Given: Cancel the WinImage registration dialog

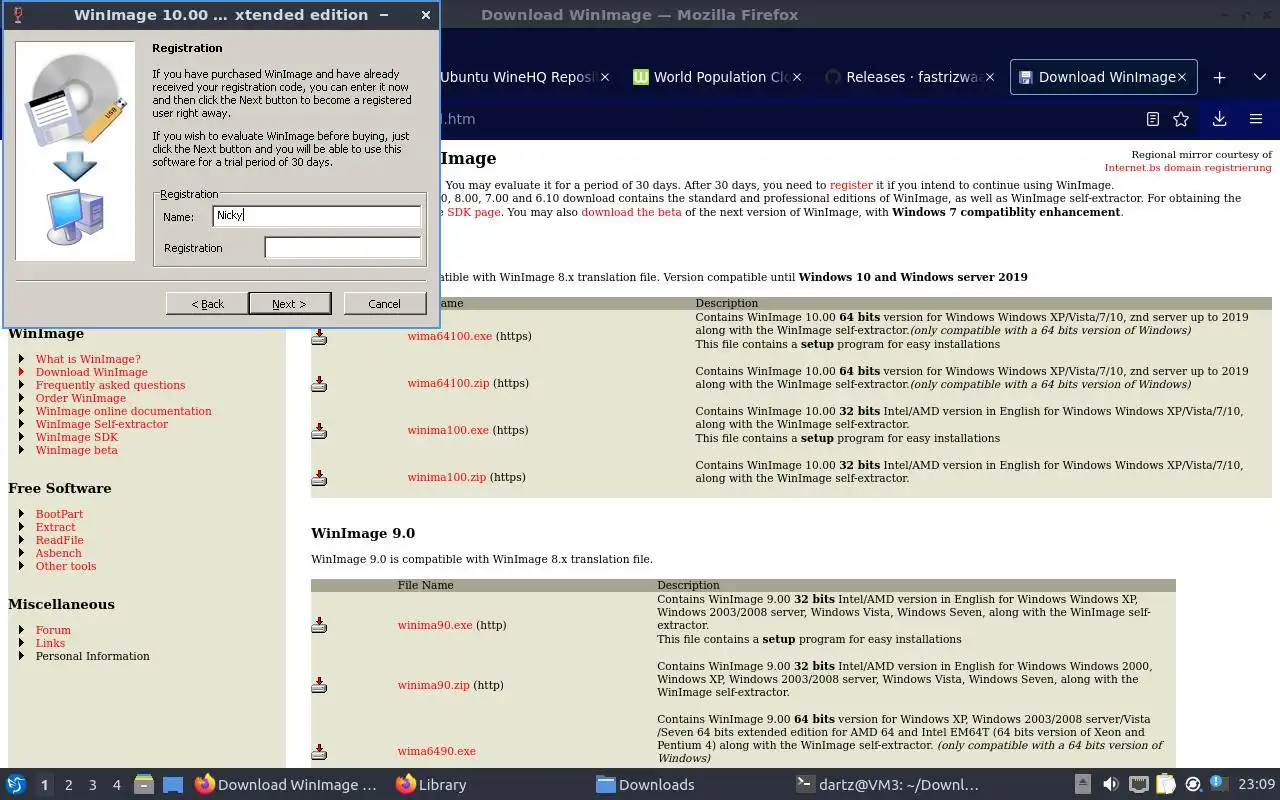Looking at the screenshot, I should coord(385,304).
